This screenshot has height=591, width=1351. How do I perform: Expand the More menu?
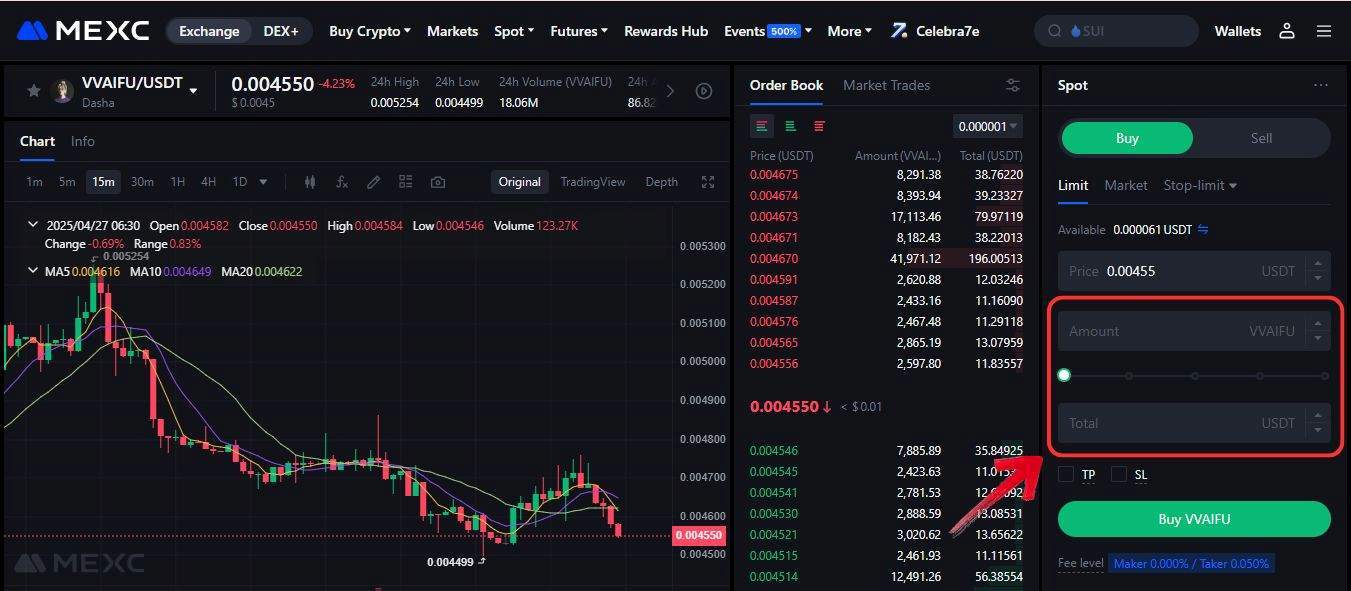coord(850,31)
